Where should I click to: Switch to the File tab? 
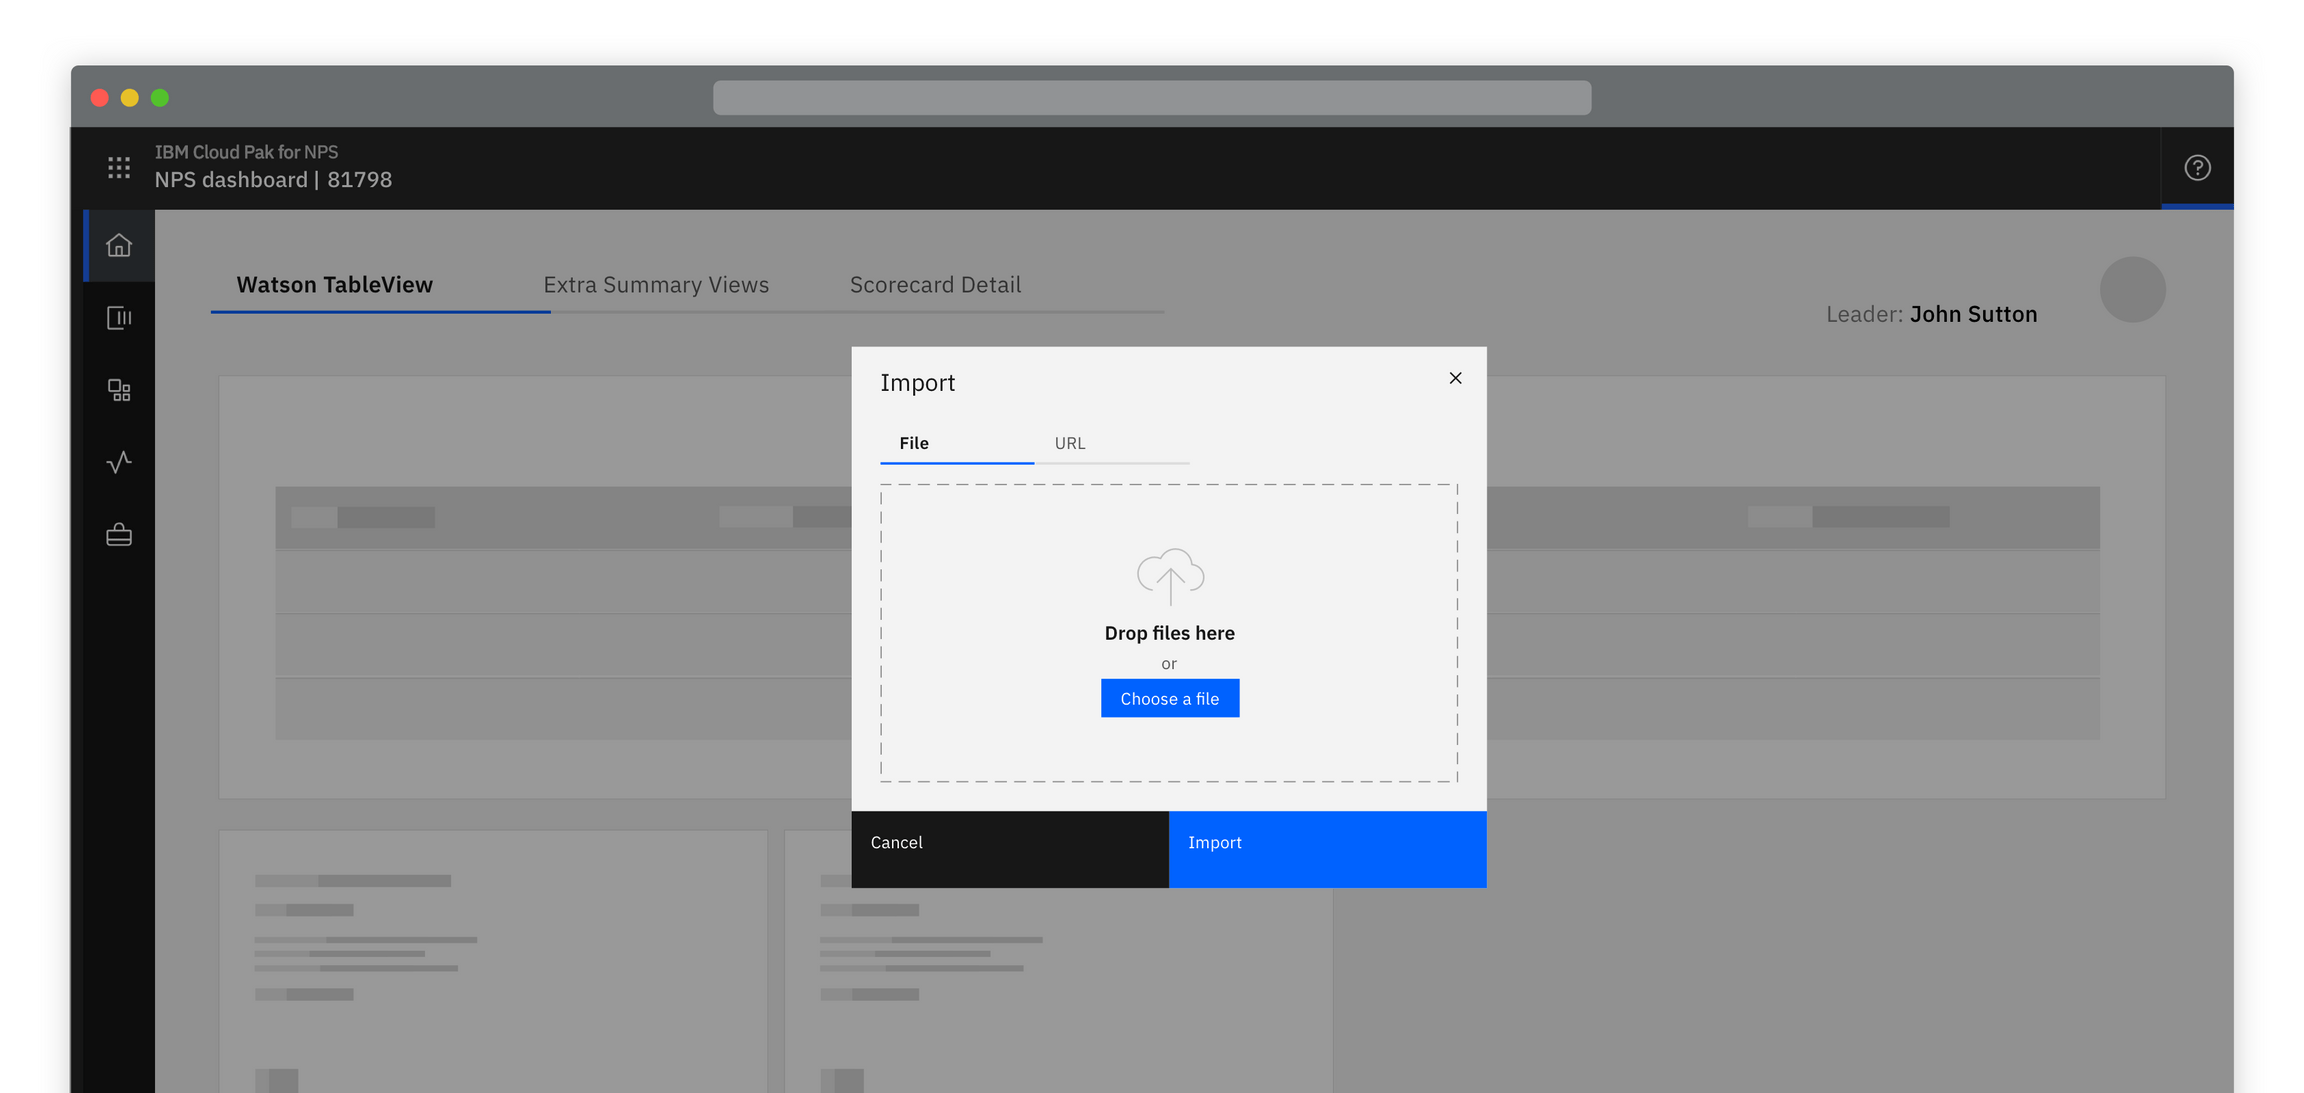pyautogui.click(x=957, y=443)
